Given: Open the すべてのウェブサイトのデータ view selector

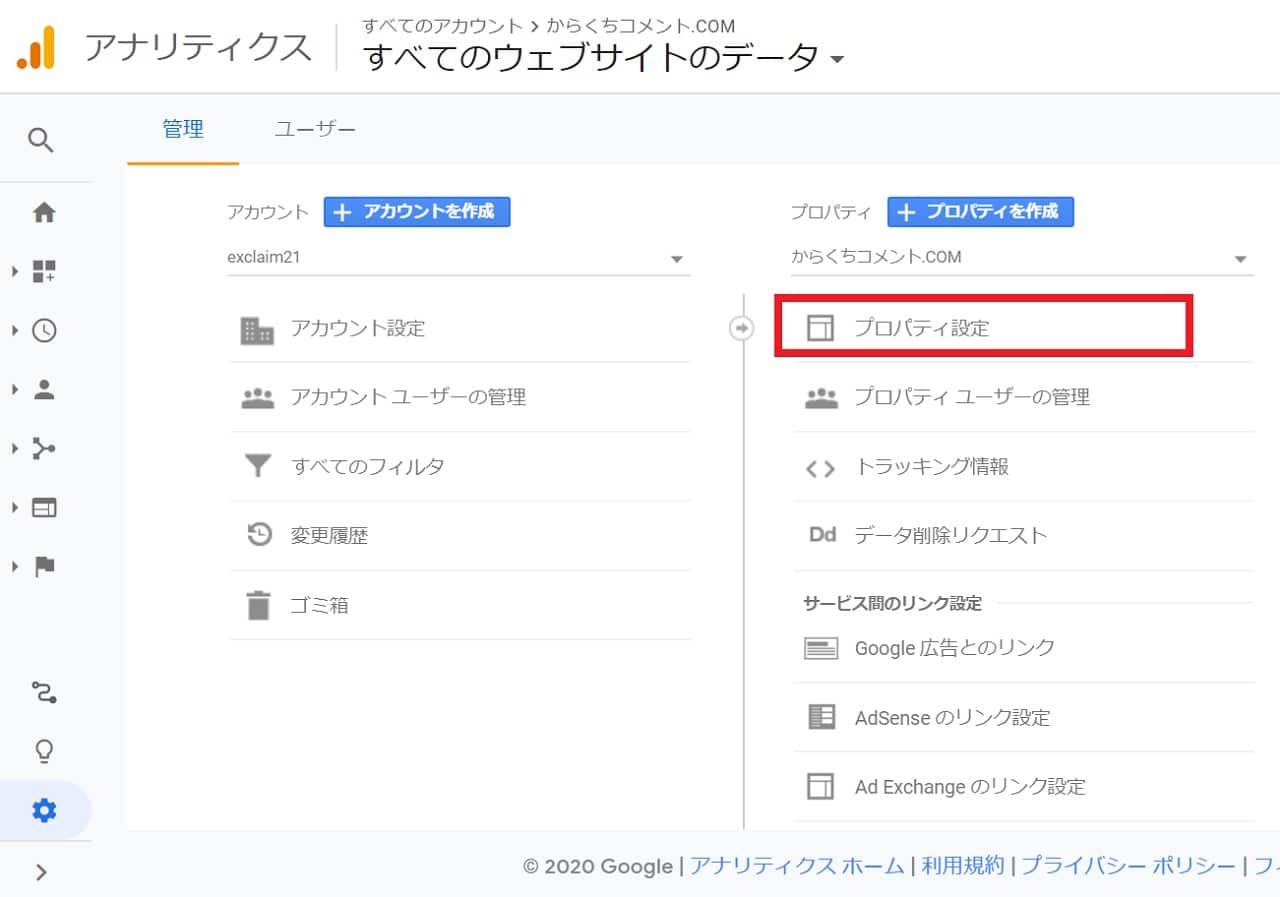Looking at the screenshot, I should [x=604, y=58].
